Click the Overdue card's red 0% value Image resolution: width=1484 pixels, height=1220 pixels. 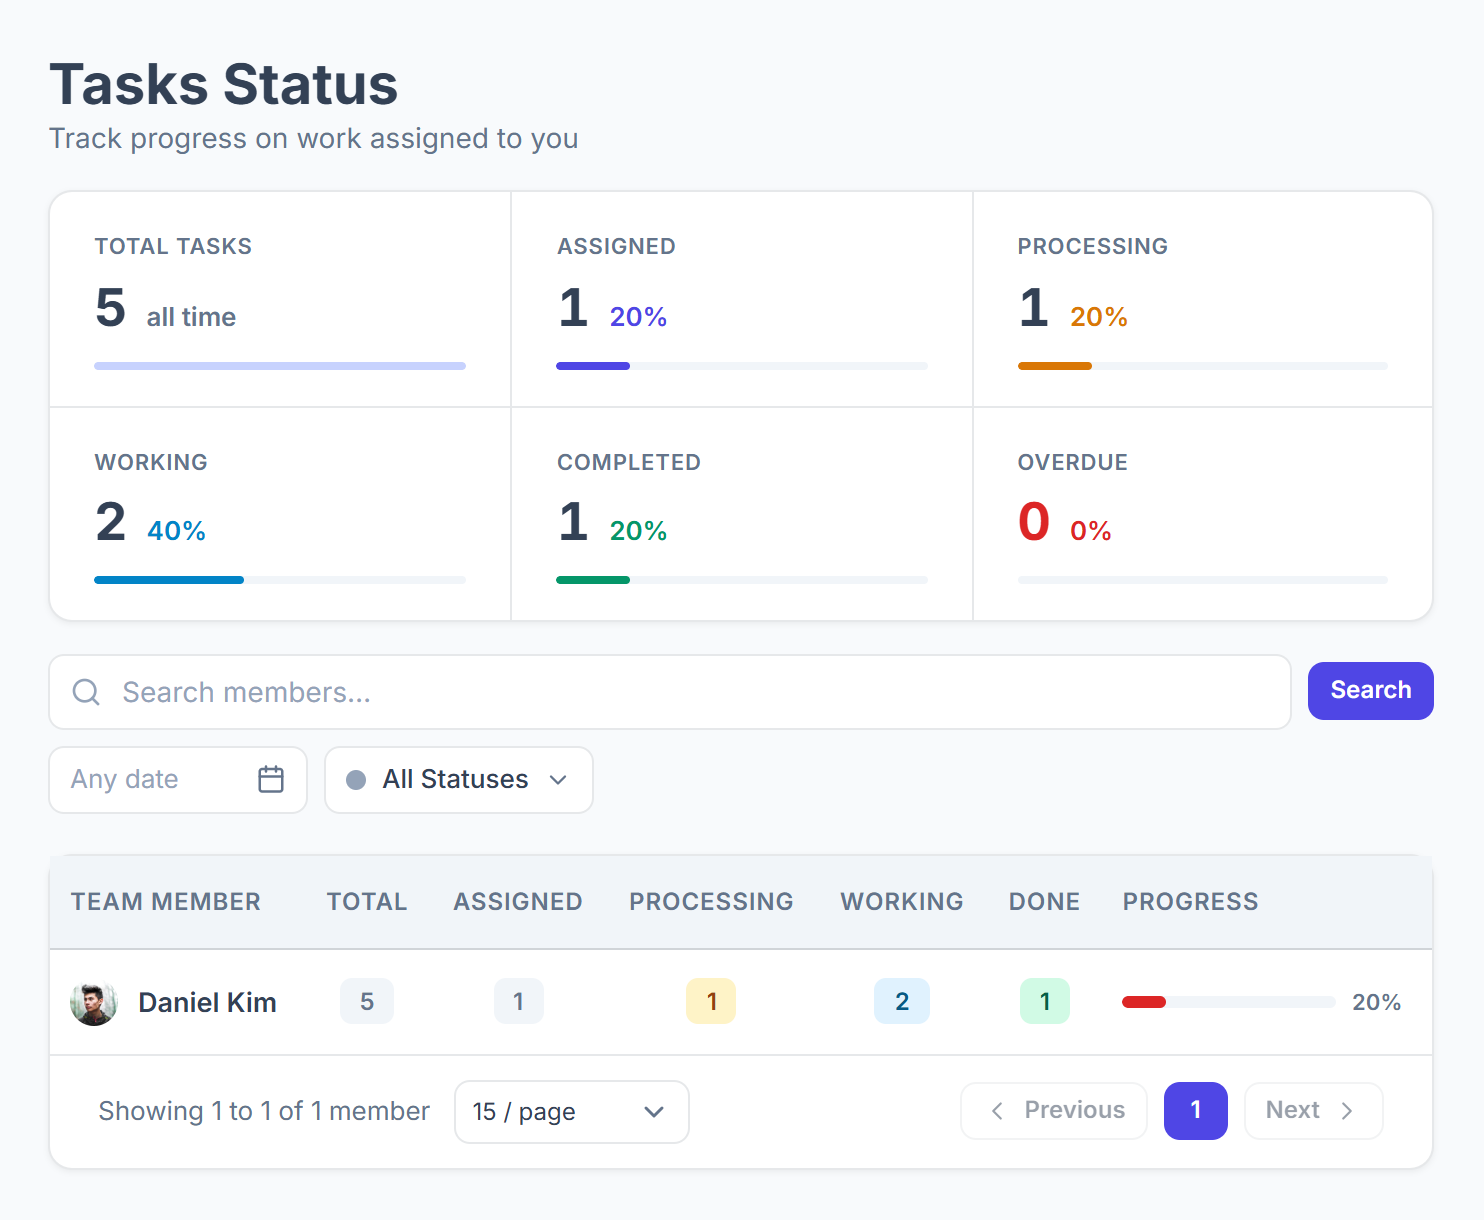tap(1091, 531)
